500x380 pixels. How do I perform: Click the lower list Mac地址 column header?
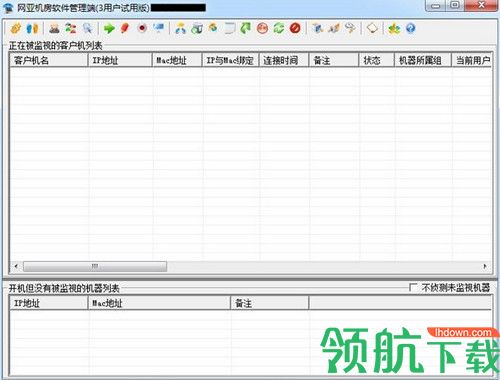point(159,303)
